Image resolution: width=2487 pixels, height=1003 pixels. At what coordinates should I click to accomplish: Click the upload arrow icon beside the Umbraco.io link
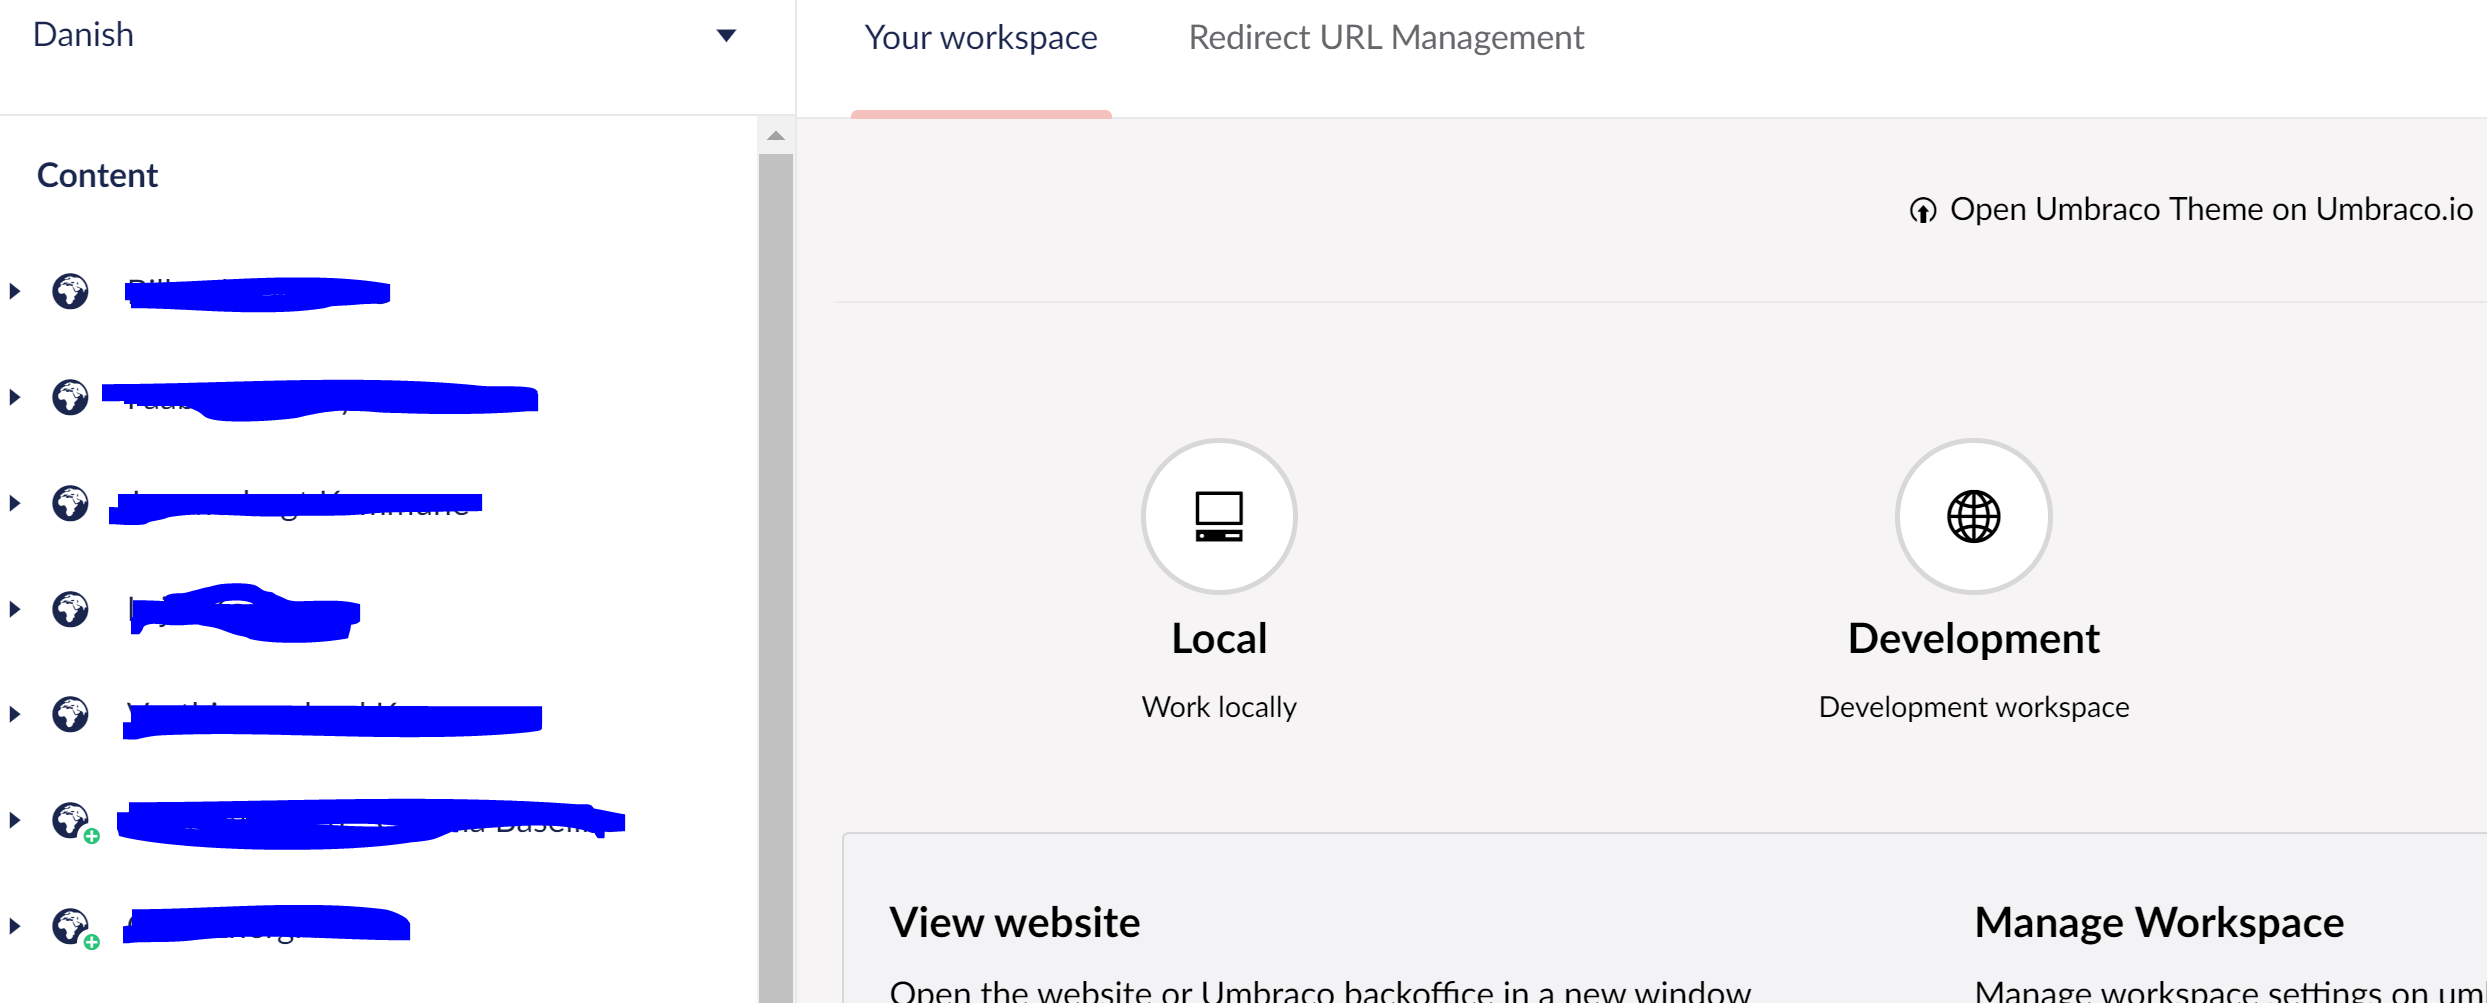pyautogui.click(x=1921, y=210)
